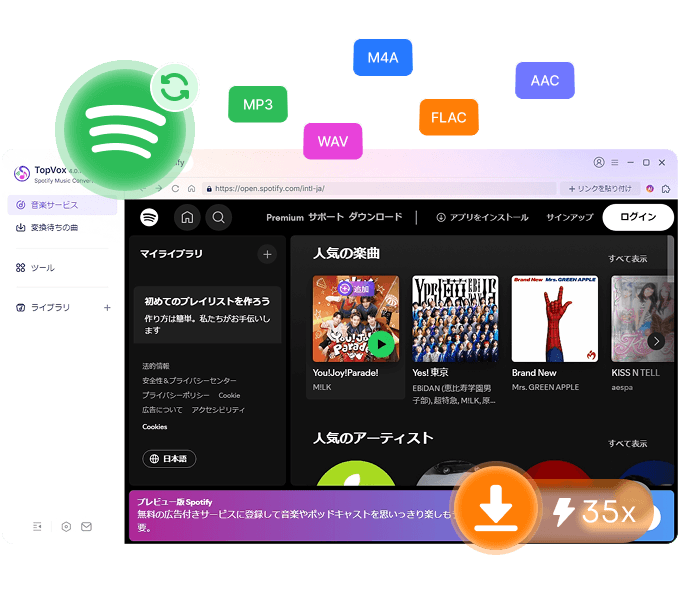Click the Brand New title text
Screen dimensions: 680x600
click(534, 373)
